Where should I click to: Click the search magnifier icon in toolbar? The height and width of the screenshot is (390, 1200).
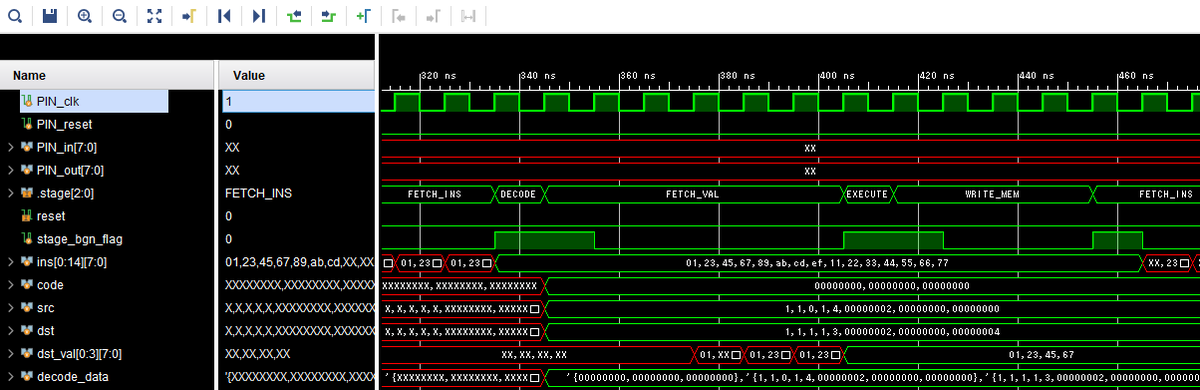click(x=15, y=16)
